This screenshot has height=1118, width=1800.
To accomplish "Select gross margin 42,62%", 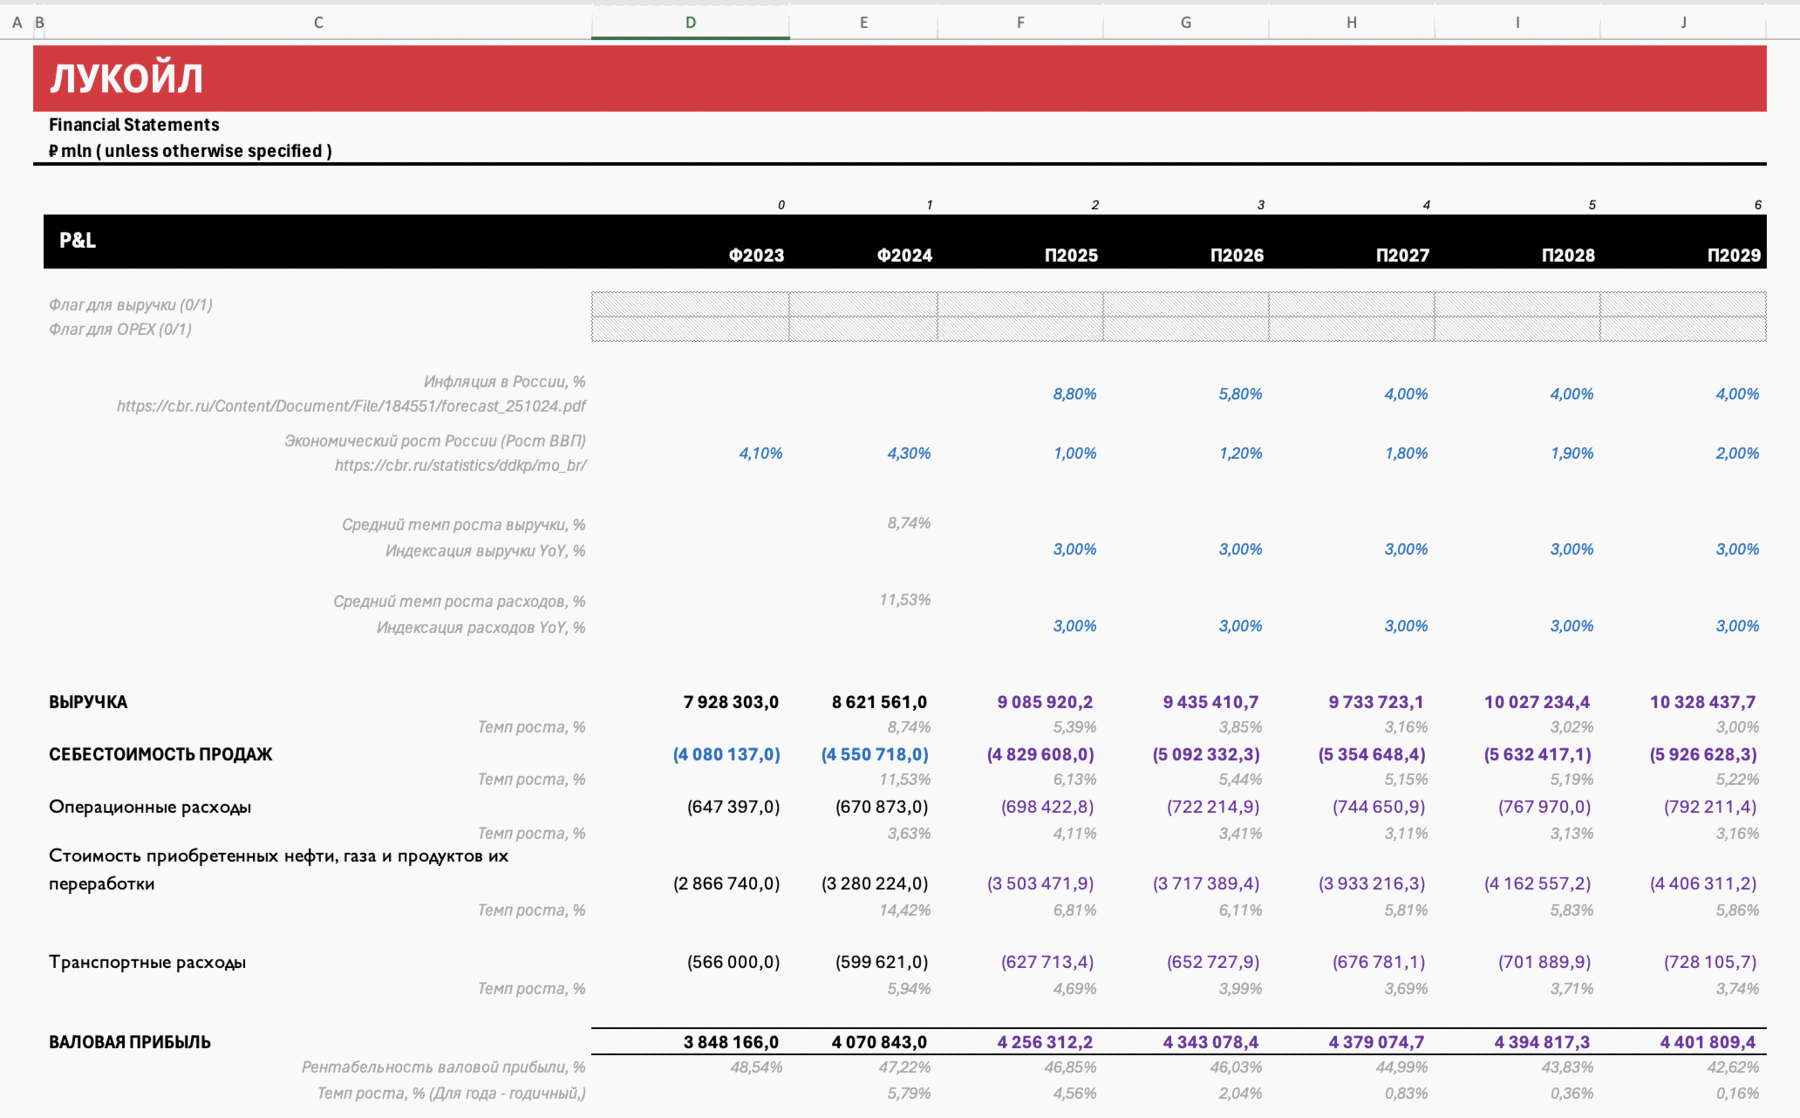I will 1733,1068.
